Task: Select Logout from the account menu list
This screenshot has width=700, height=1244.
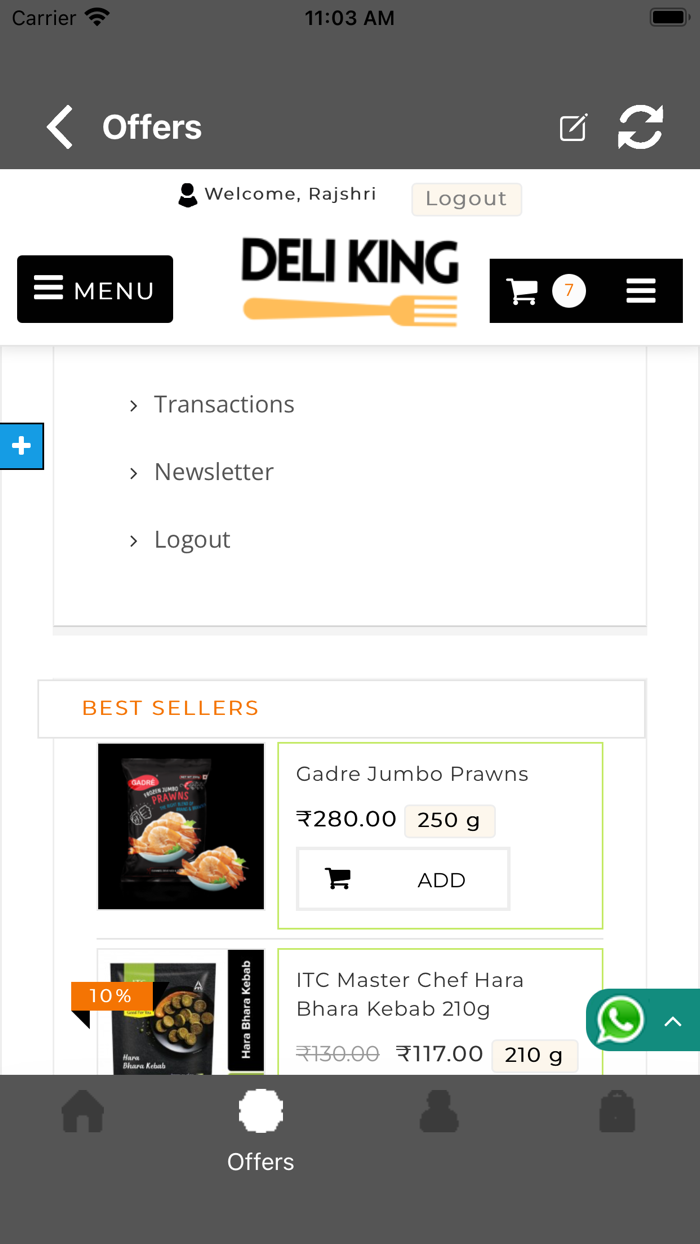Action: (192, 539)
